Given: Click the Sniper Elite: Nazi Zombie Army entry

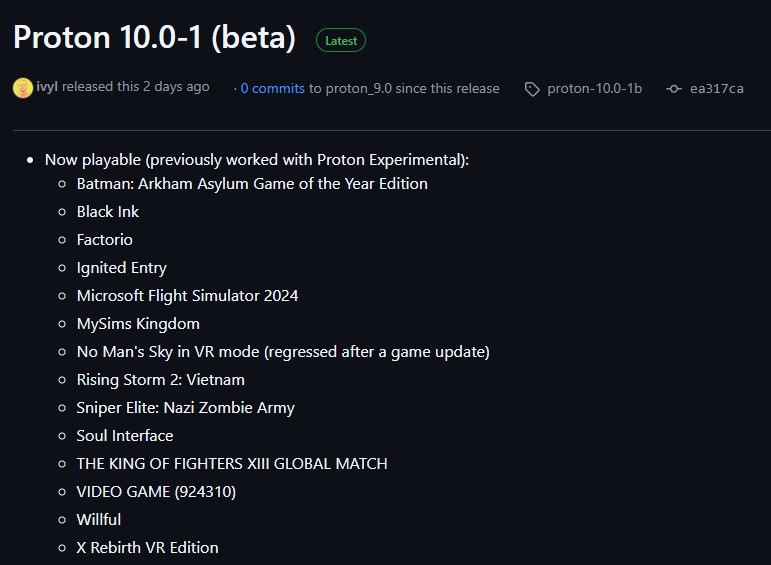Looking at the screenshot, I should [x=185, y=408].
